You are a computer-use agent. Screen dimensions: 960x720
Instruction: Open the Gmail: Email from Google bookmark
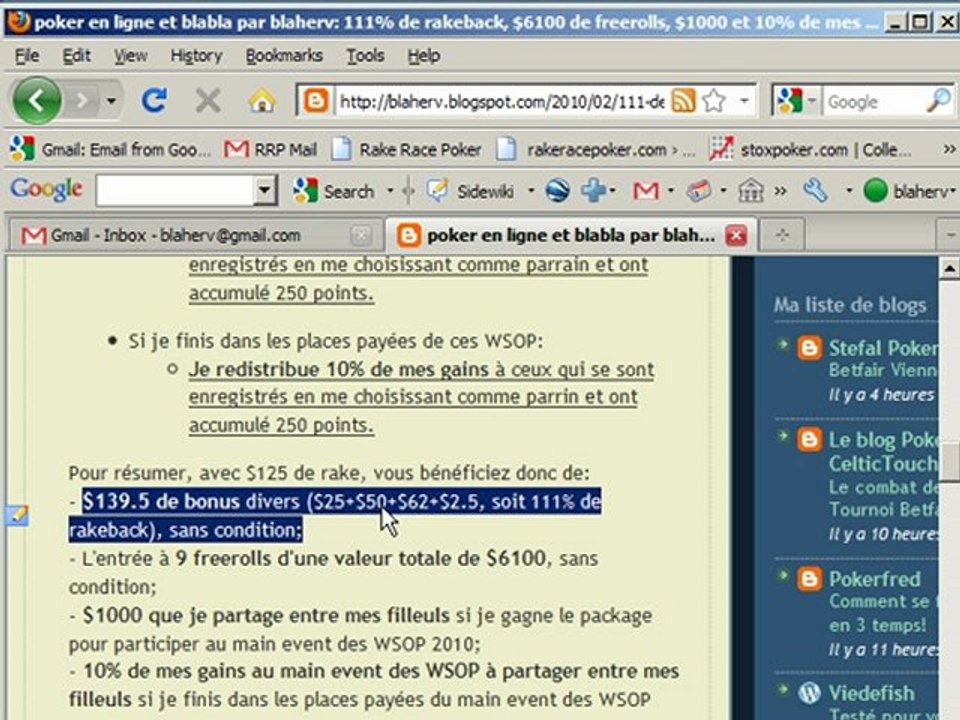pyautogui.click(x=111, y=149)
